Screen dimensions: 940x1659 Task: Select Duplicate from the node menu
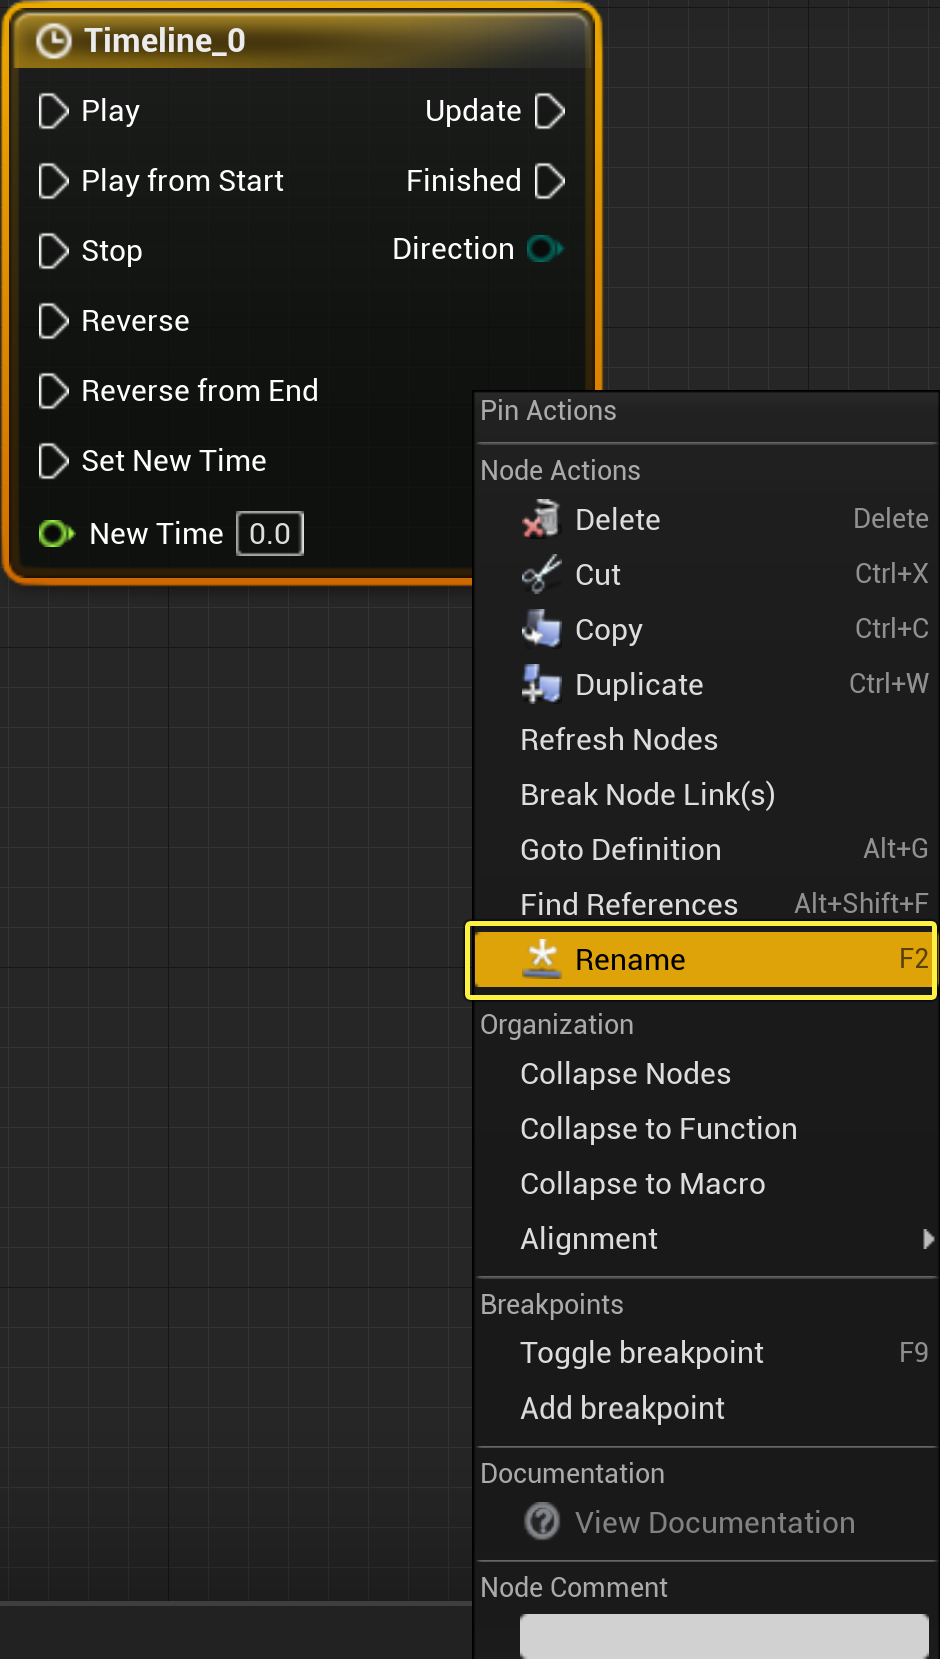(x=639, y=685)
